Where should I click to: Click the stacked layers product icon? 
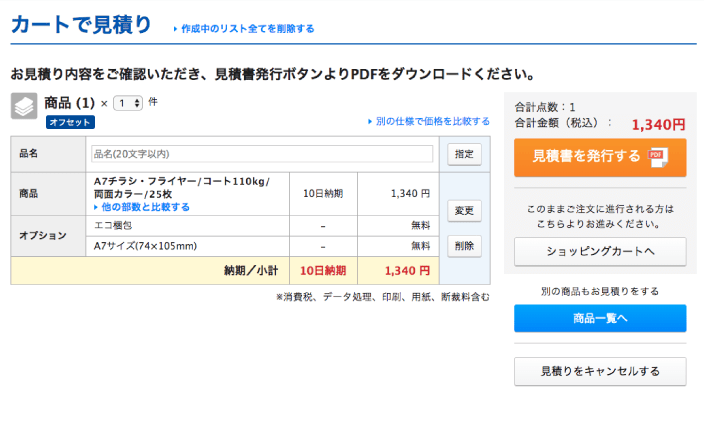pyautogui.click(x=24, y=106)
